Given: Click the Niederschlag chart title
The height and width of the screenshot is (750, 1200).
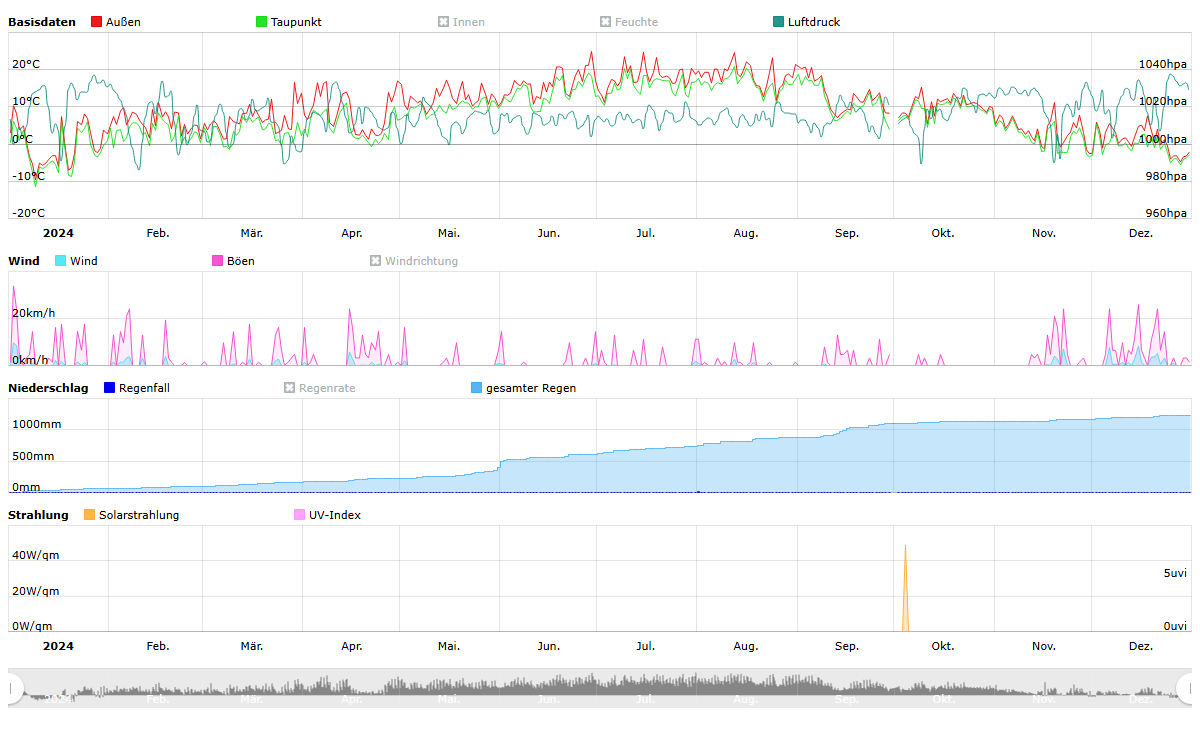Looking at the screenshot, I should pos(48,388).
